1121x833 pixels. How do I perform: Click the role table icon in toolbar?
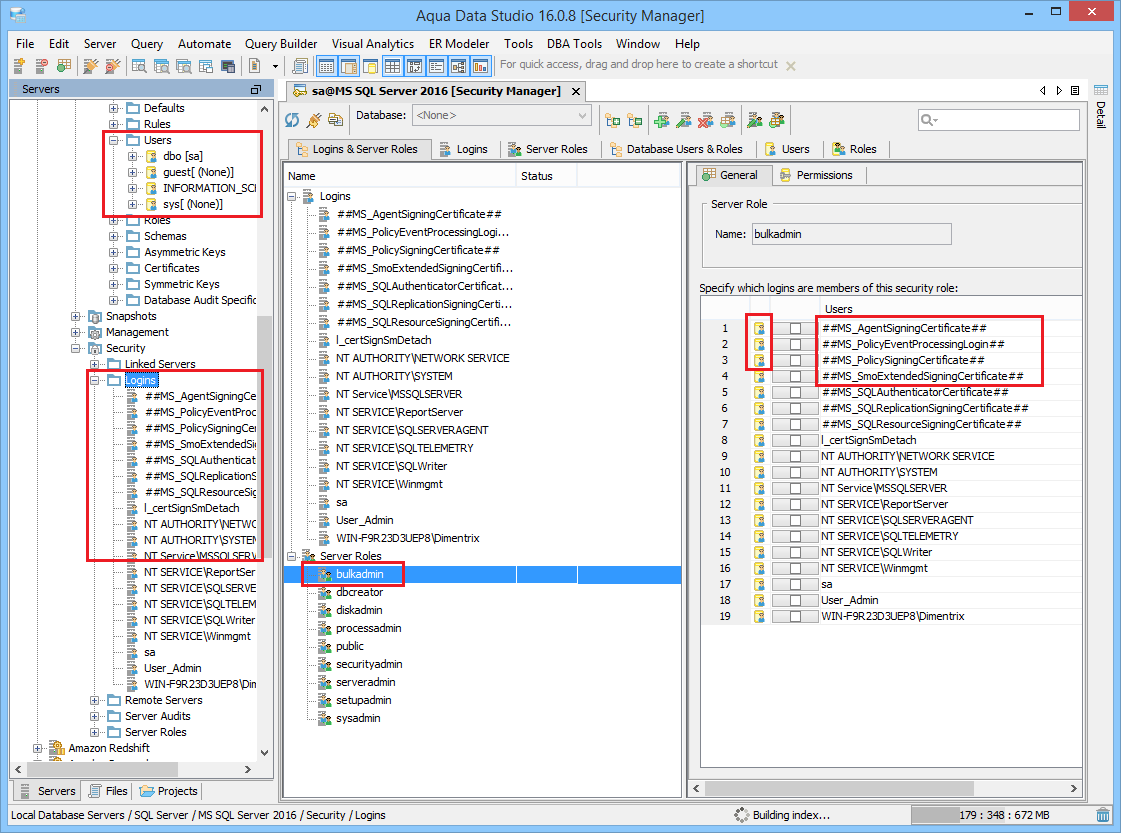pyautogui.click(x=777, y=120)
